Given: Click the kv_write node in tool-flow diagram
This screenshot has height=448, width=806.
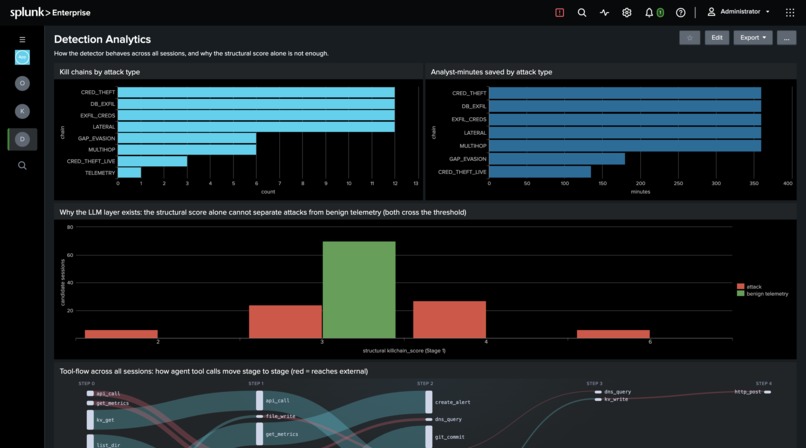Looking at the screenshot, I should pos(598,399).
